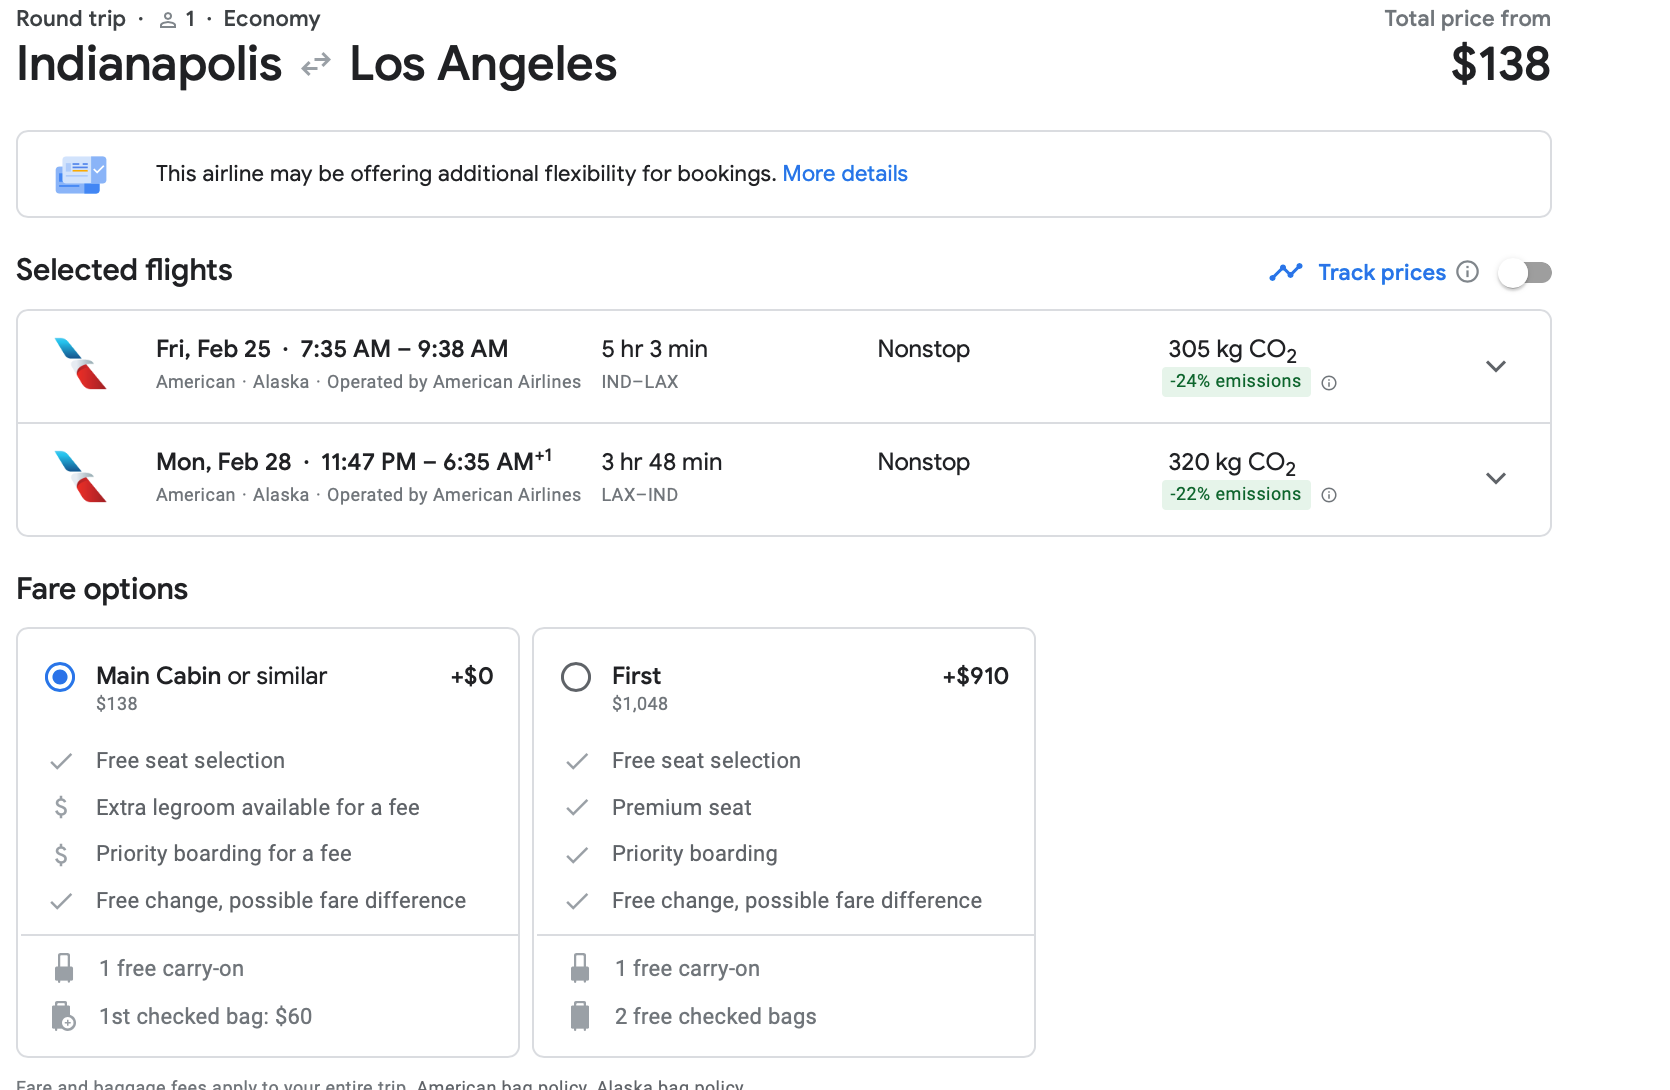The height and width of the screenshot is (1090, 1670).
Task: Open info icon next to -22% emissions
Action: click(1329, 495)
